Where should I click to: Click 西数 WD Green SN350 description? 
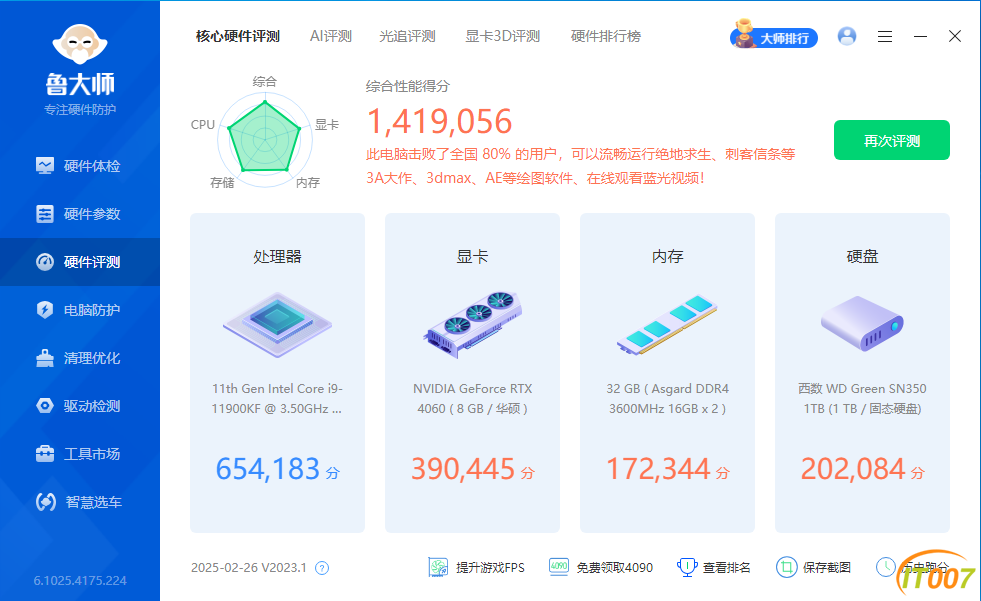tap(862, 398)
